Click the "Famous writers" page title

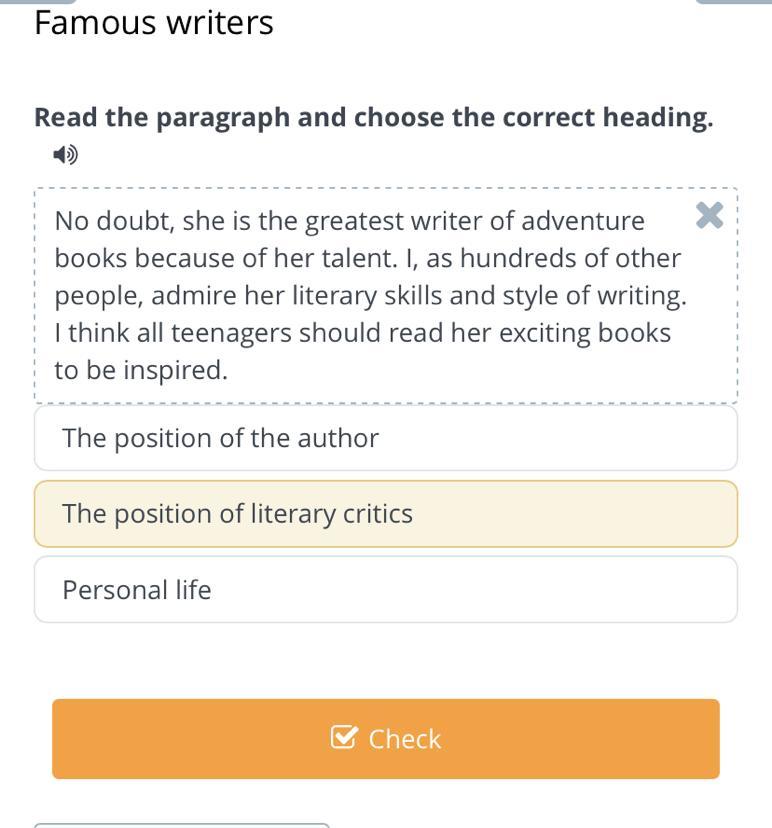coord(154,23)
